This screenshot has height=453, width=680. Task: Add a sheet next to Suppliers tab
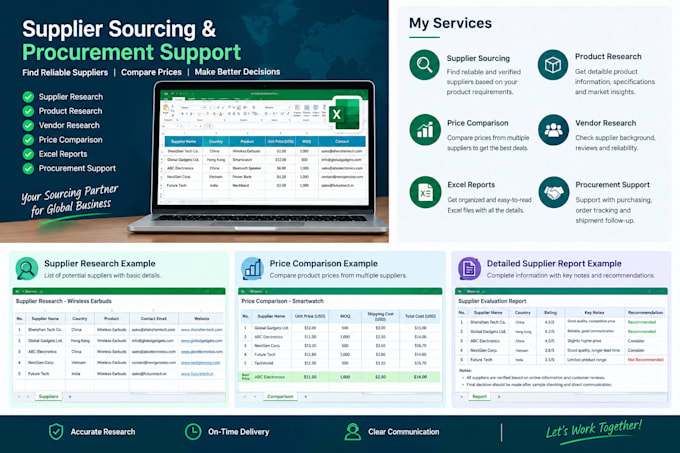(x=70, y=396)
